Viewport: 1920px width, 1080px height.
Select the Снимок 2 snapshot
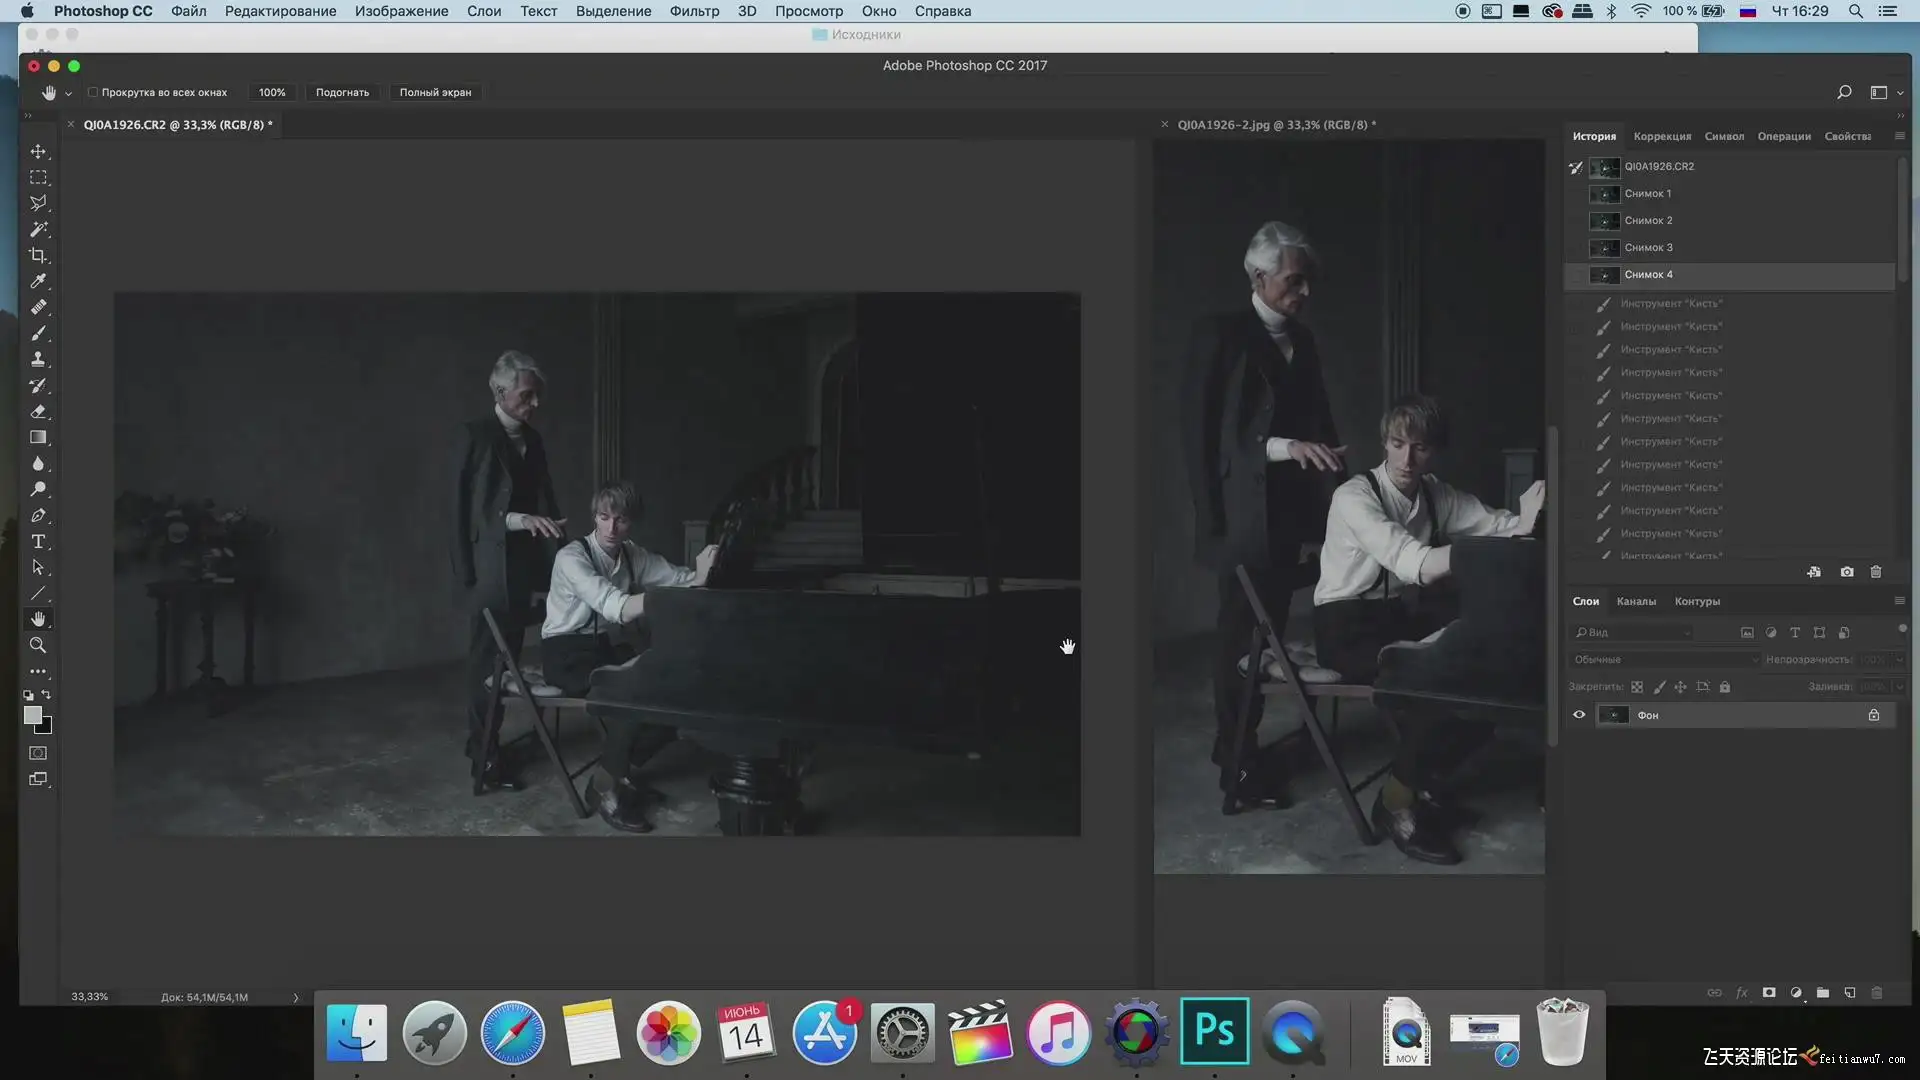coord(1730,221)
